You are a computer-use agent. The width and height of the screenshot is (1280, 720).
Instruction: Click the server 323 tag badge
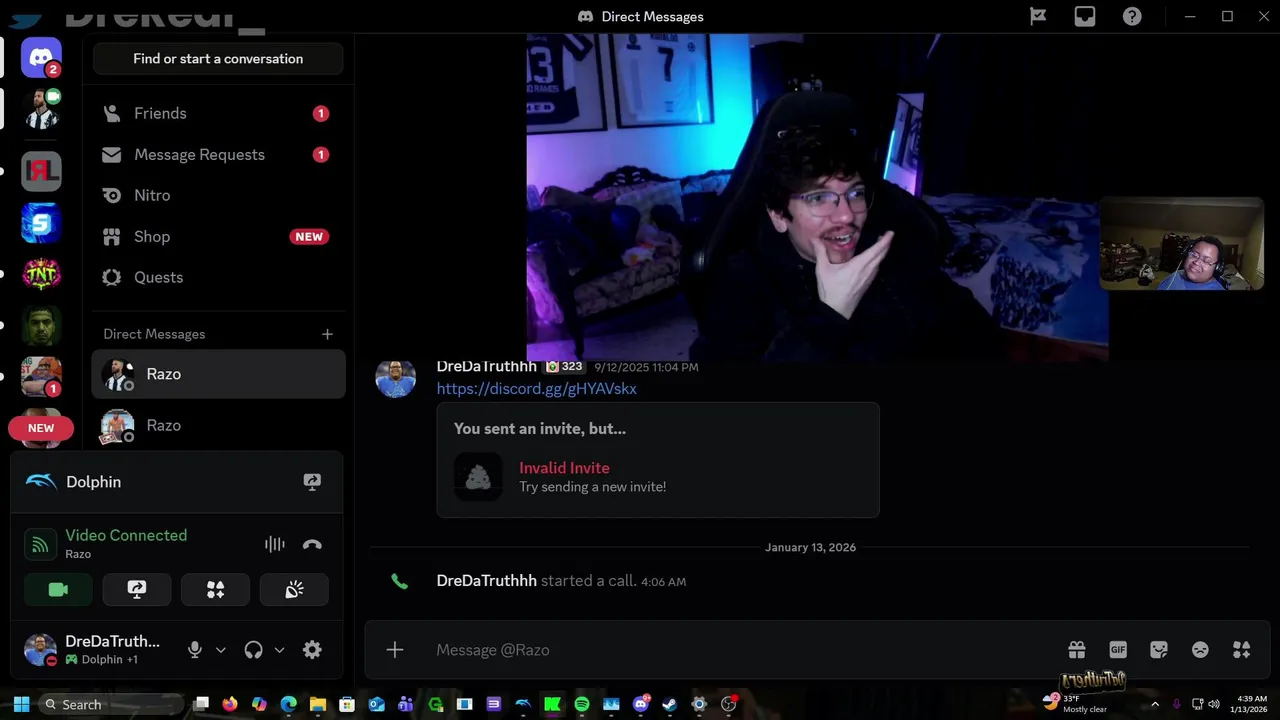pyautogui.click(x=565, y=366)
